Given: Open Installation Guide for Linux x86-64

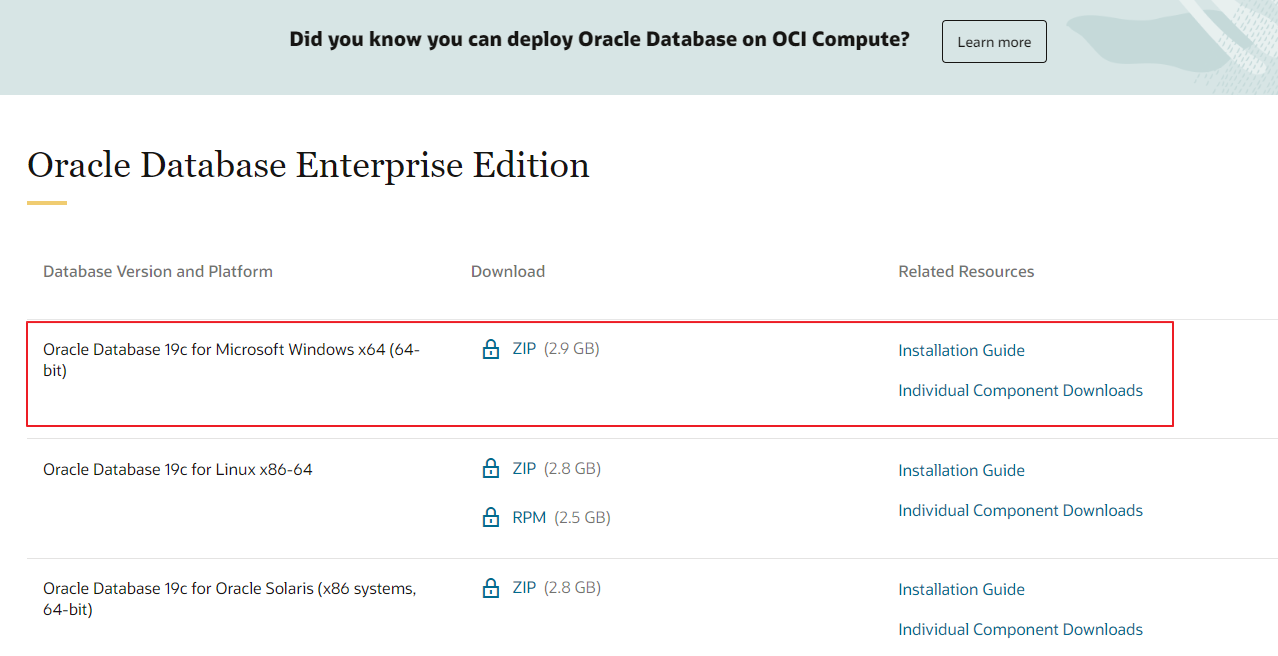Looking at the screenshot, I should (x=961, y=470).
